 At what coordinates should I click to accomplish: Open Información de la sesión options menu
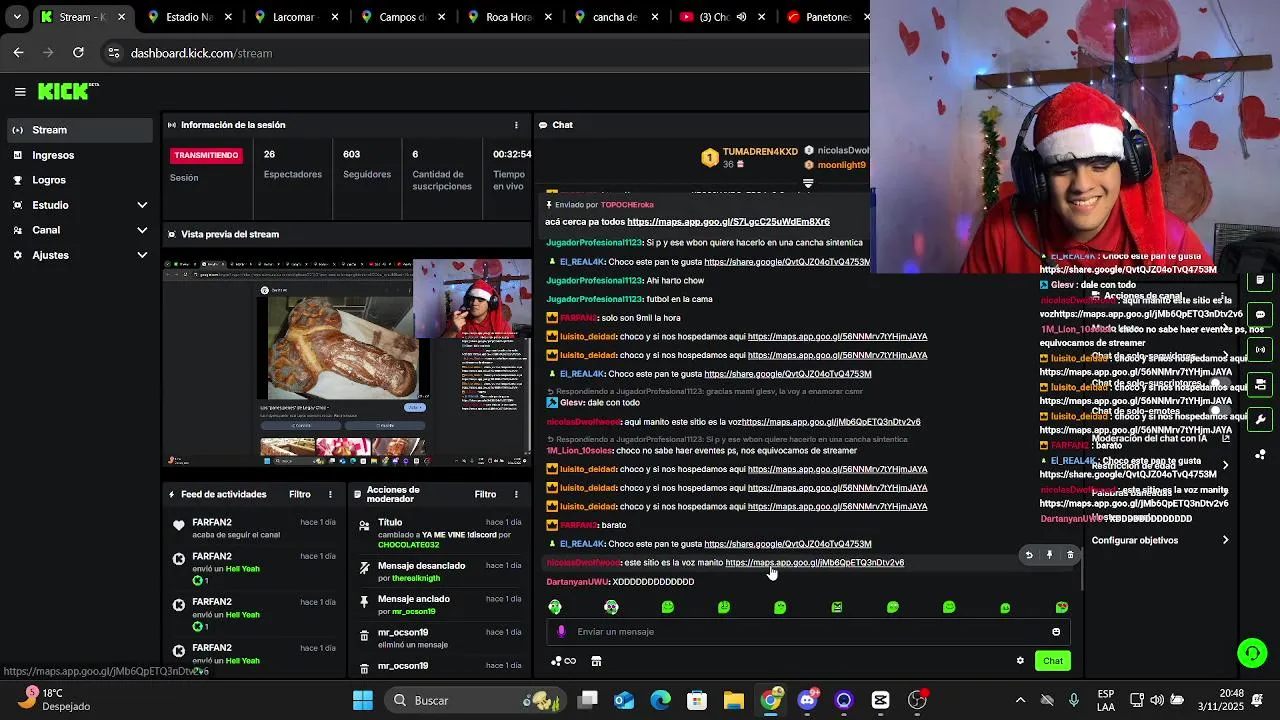(516, 125)
